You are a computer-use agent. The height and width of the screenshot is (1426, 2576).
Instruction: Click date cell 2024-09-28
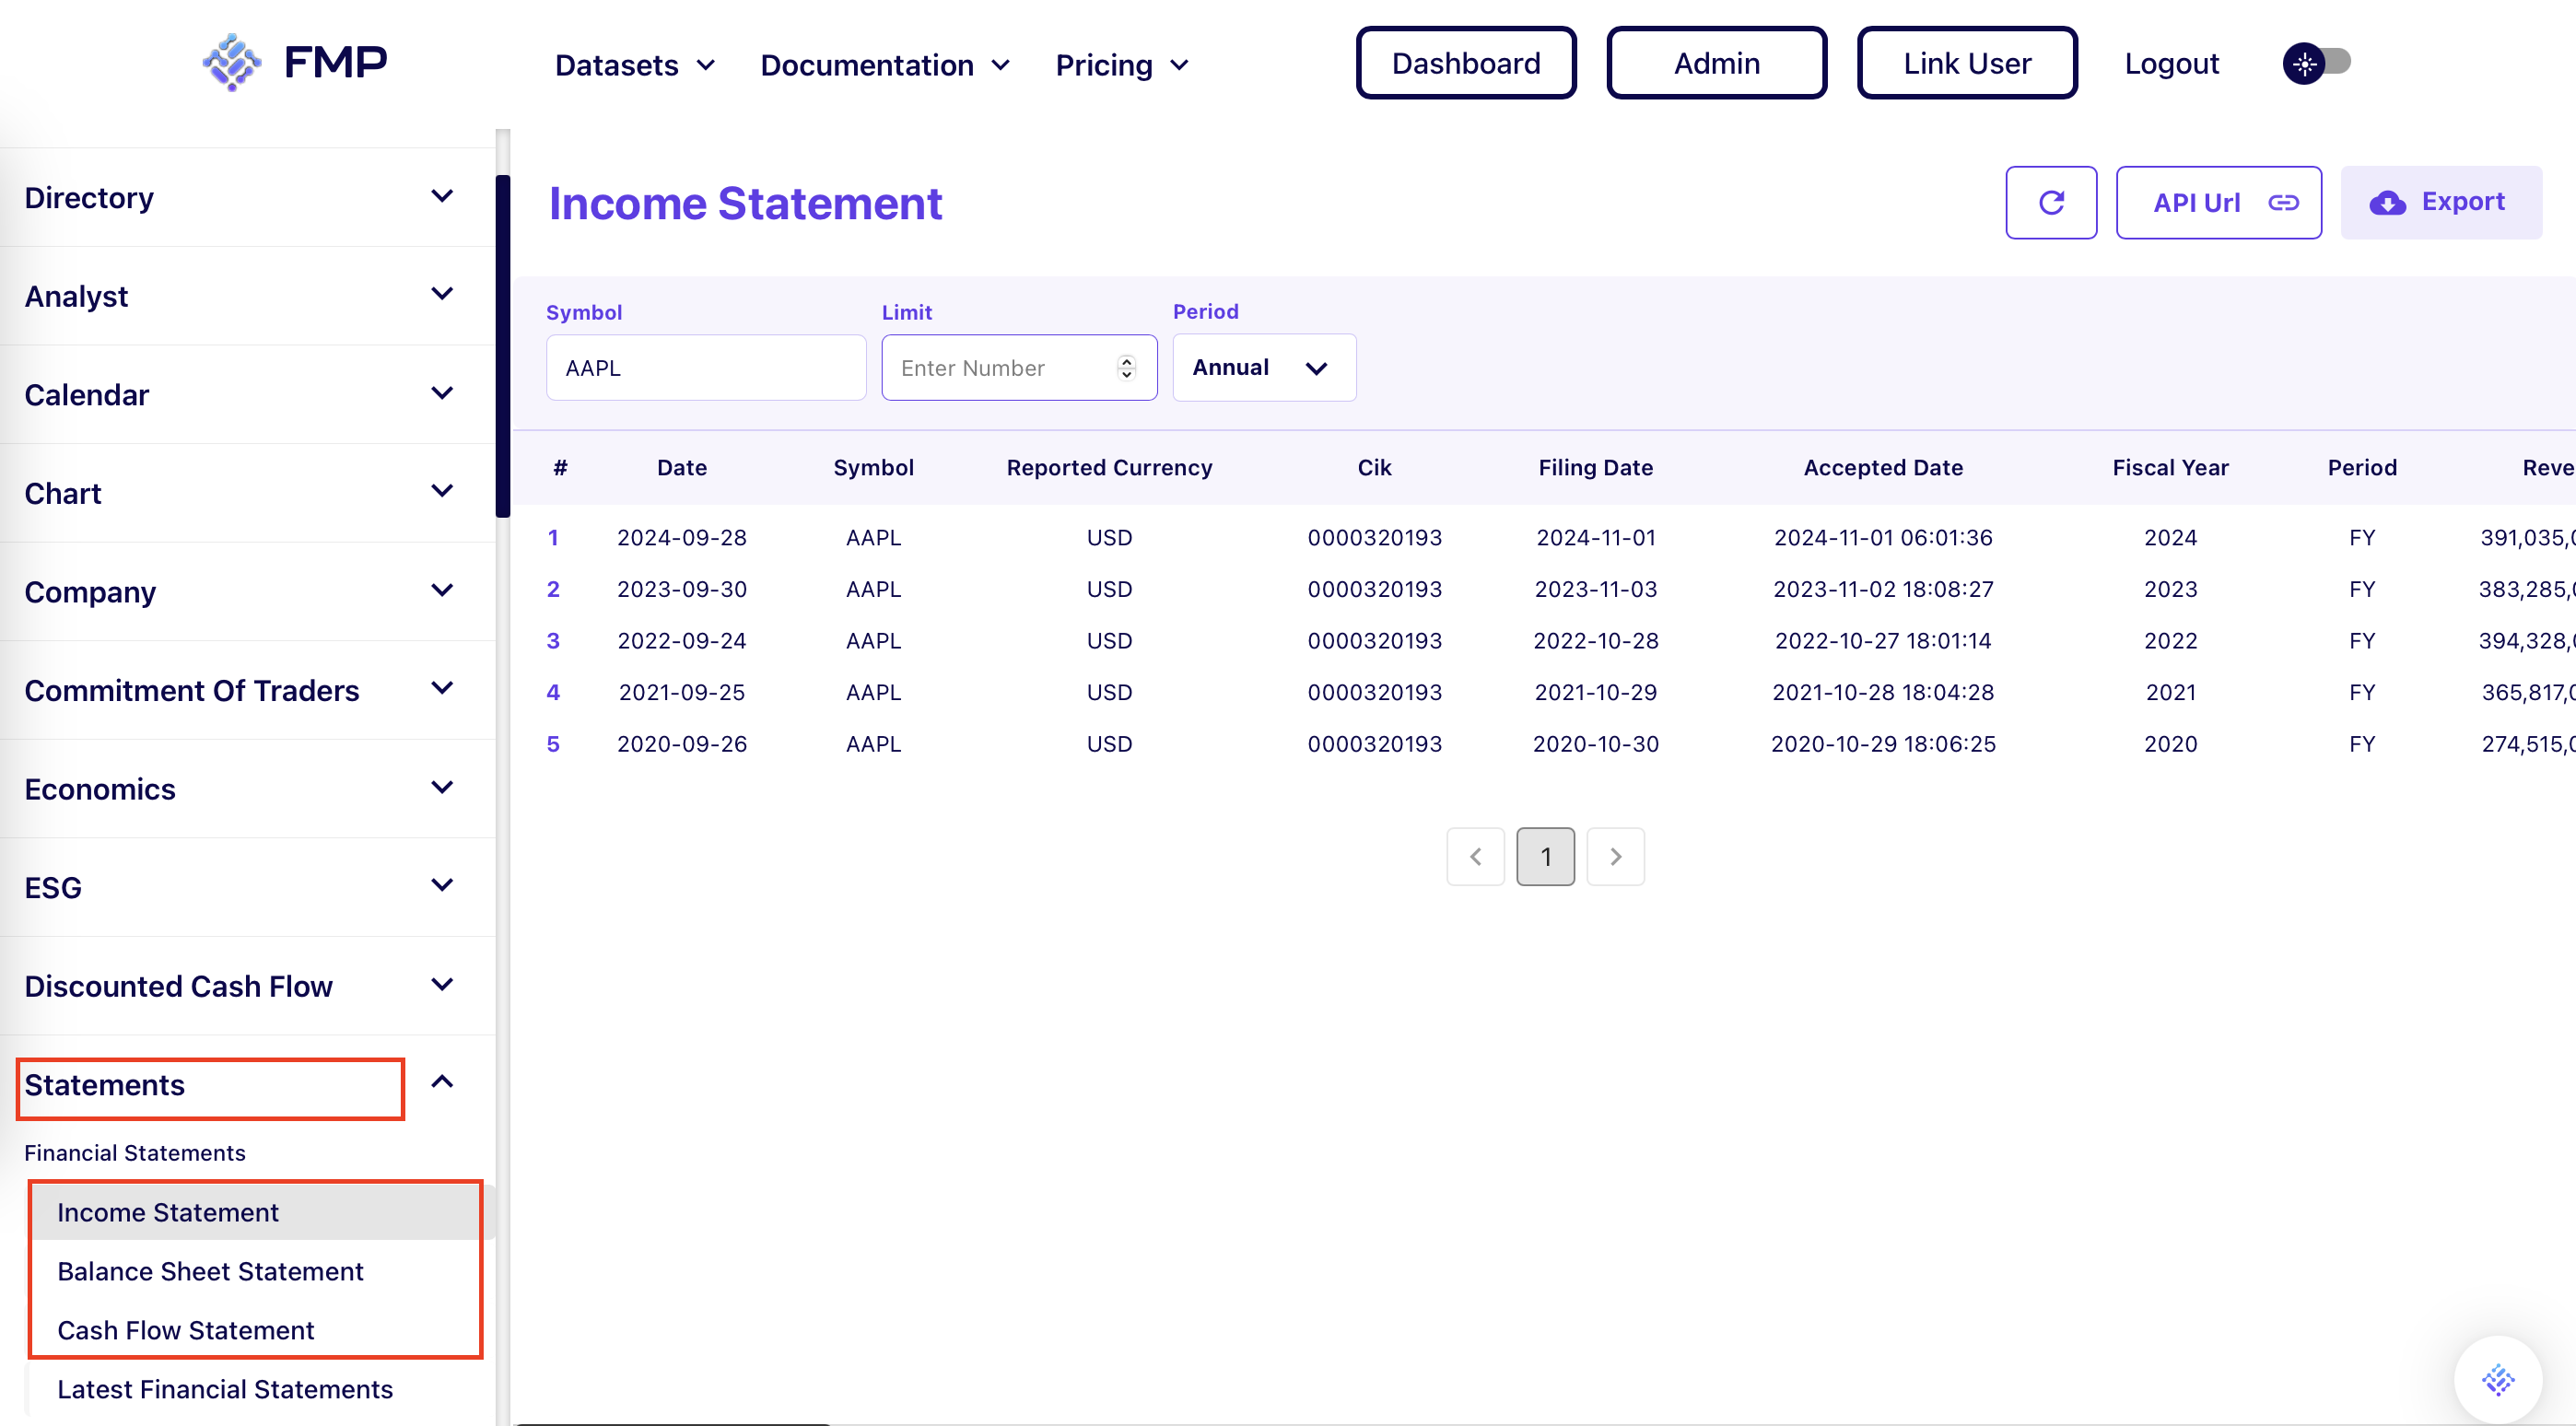tap(682, 538)
